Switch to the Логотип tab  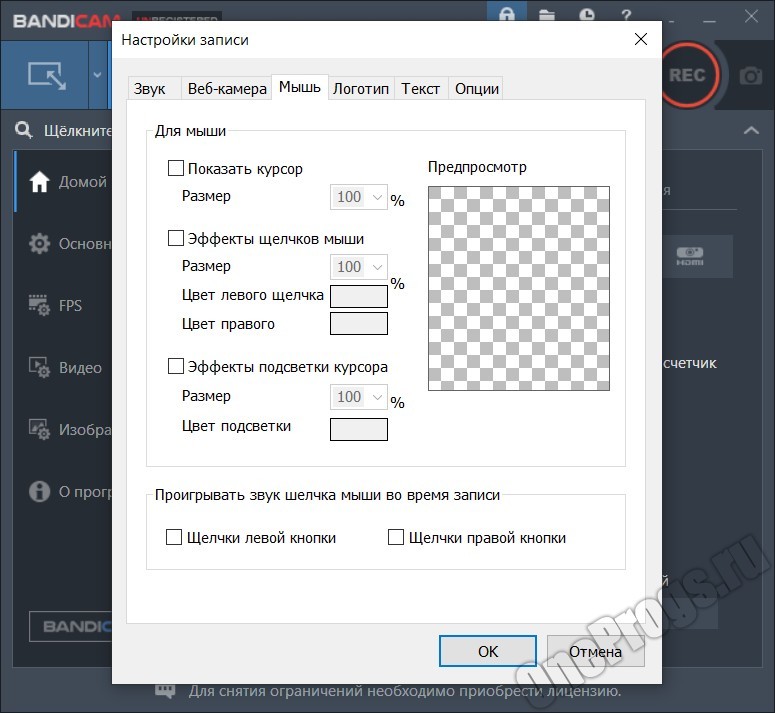(x=360, y=88)
